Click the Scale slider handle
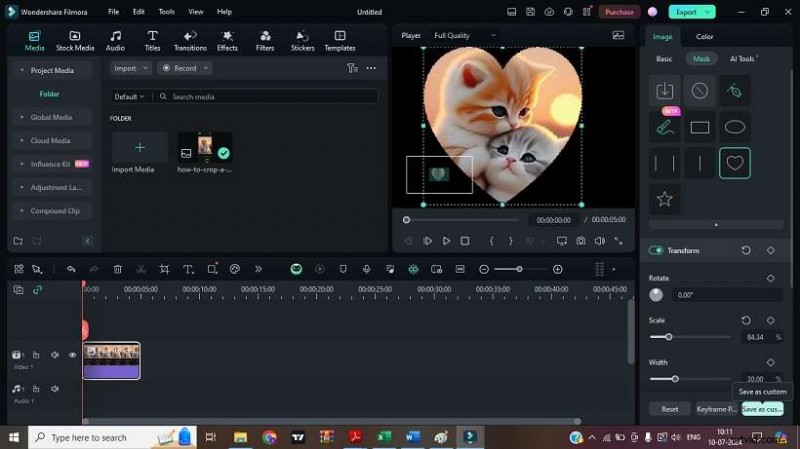This screenshot has height=449, width=800. [669, 337]
